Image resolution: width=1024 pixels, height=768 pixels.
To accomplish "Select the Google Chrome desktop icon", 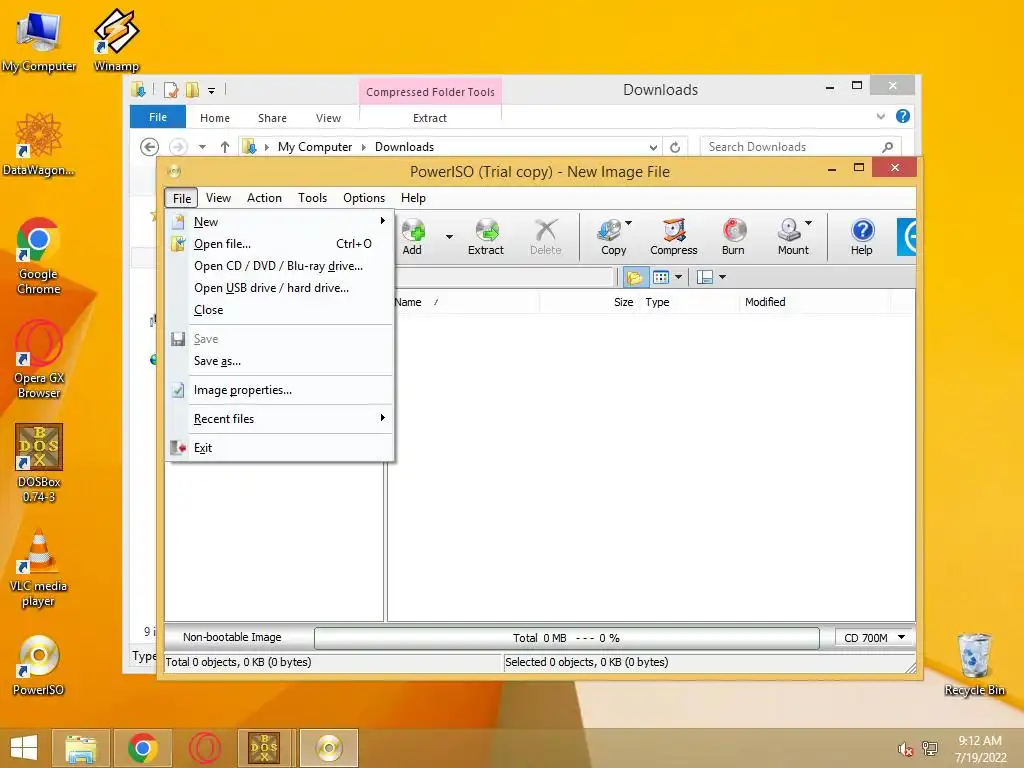I will click(39, 256).
